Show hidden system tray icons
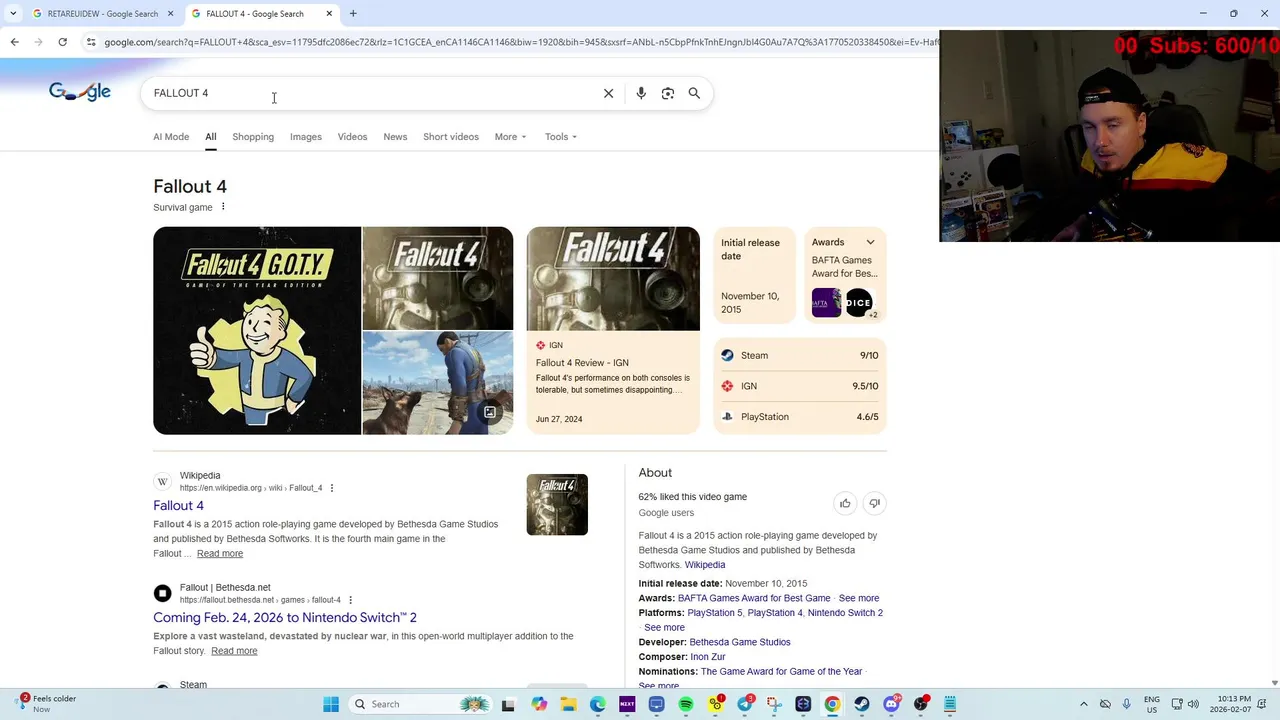This screenshot has width=1280, height=720. (1085, 704)
